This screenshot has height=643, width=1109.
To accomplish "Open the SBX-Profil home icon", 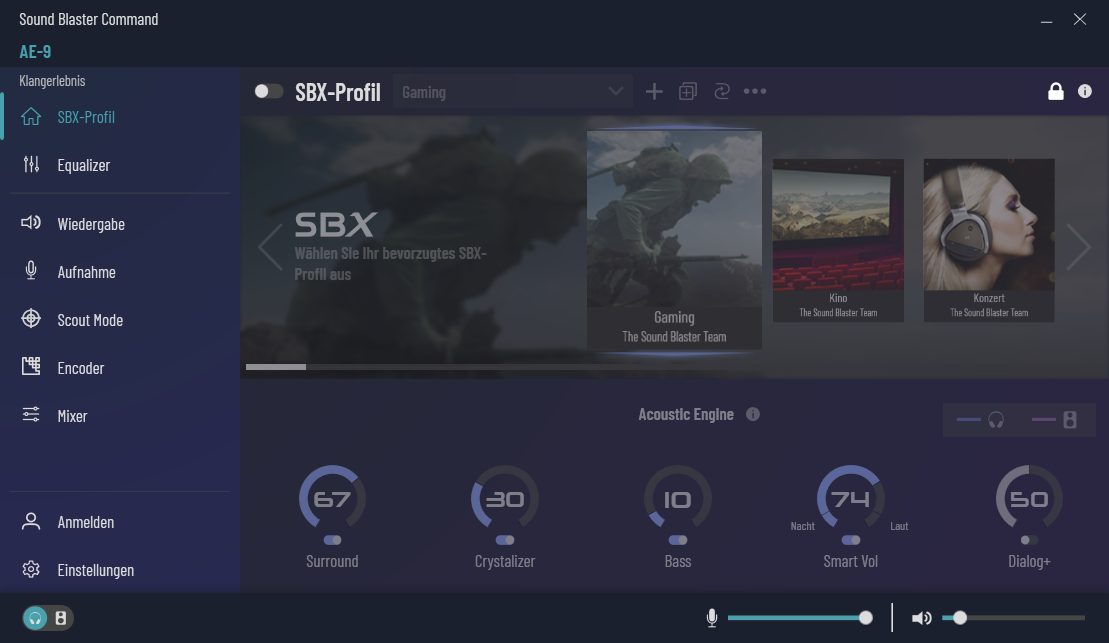I will tap(31, 116).
